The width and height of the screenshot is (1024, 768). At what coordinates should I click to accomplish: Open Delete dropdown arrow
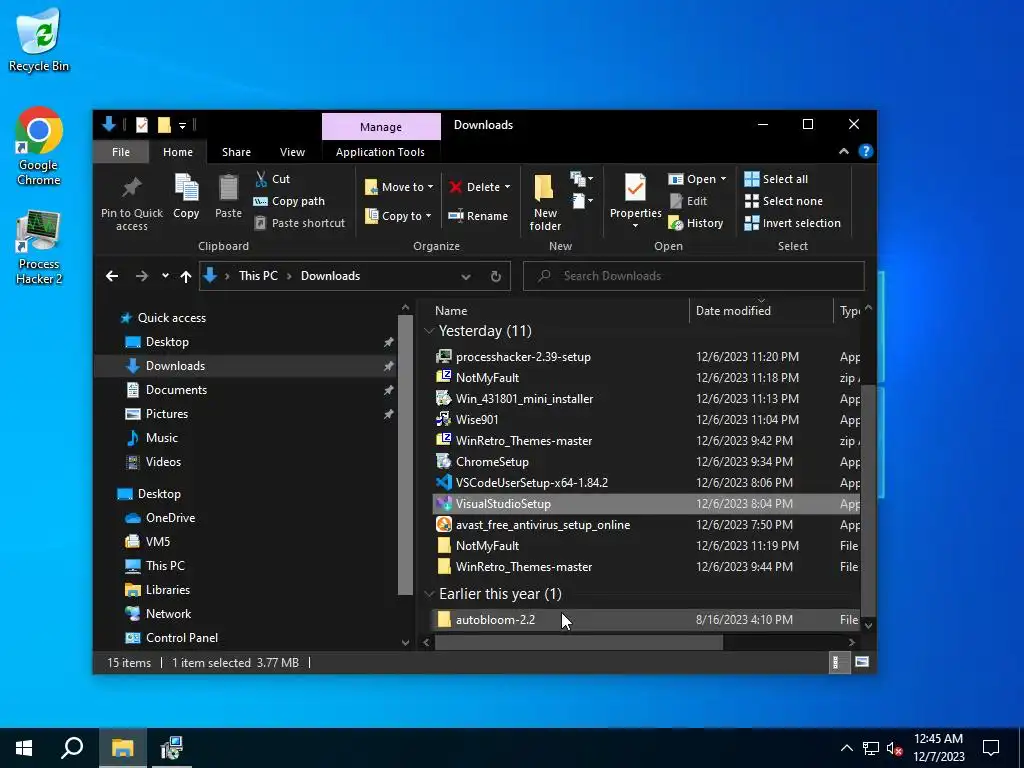pyautogui.click(x=507, y=187)
